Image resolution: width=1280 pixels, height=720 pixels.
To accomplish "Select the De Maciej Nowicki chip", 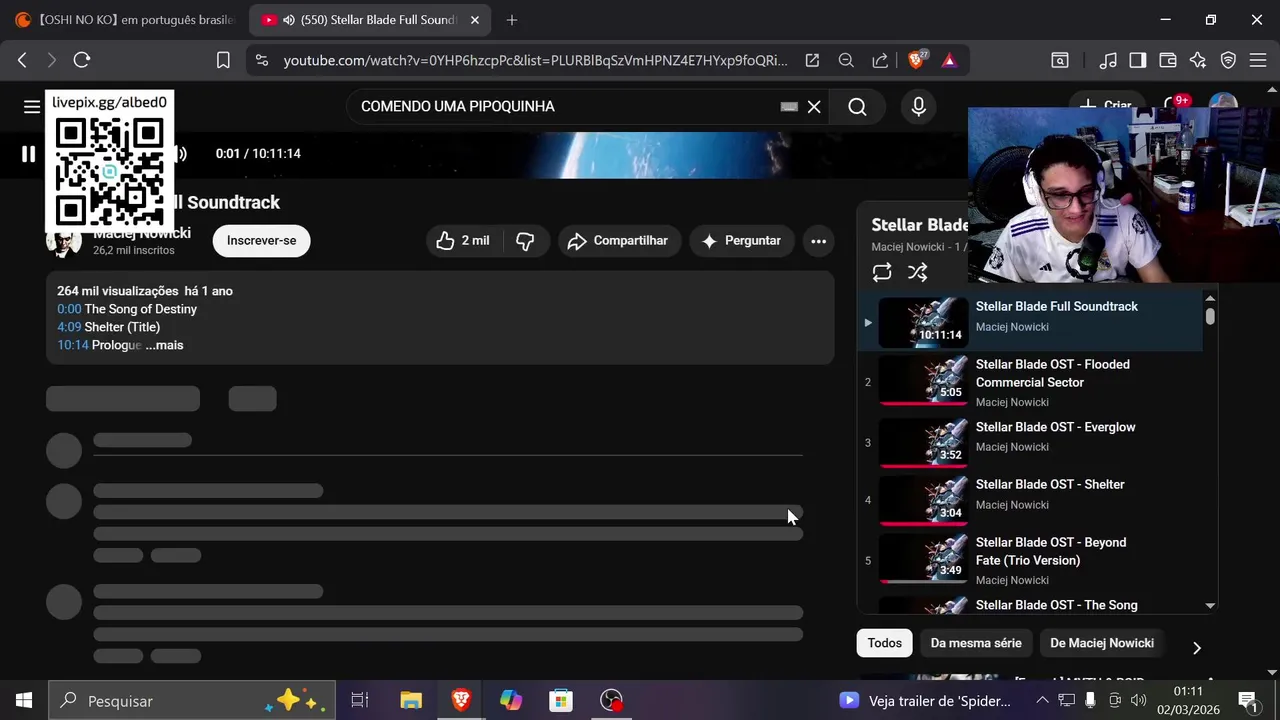I will coord(1102,643).
